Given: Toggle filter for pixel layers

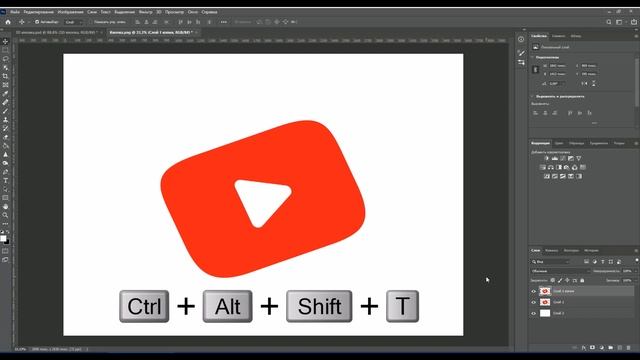Looking at the screenshot, I should click(x=587, y=262).
